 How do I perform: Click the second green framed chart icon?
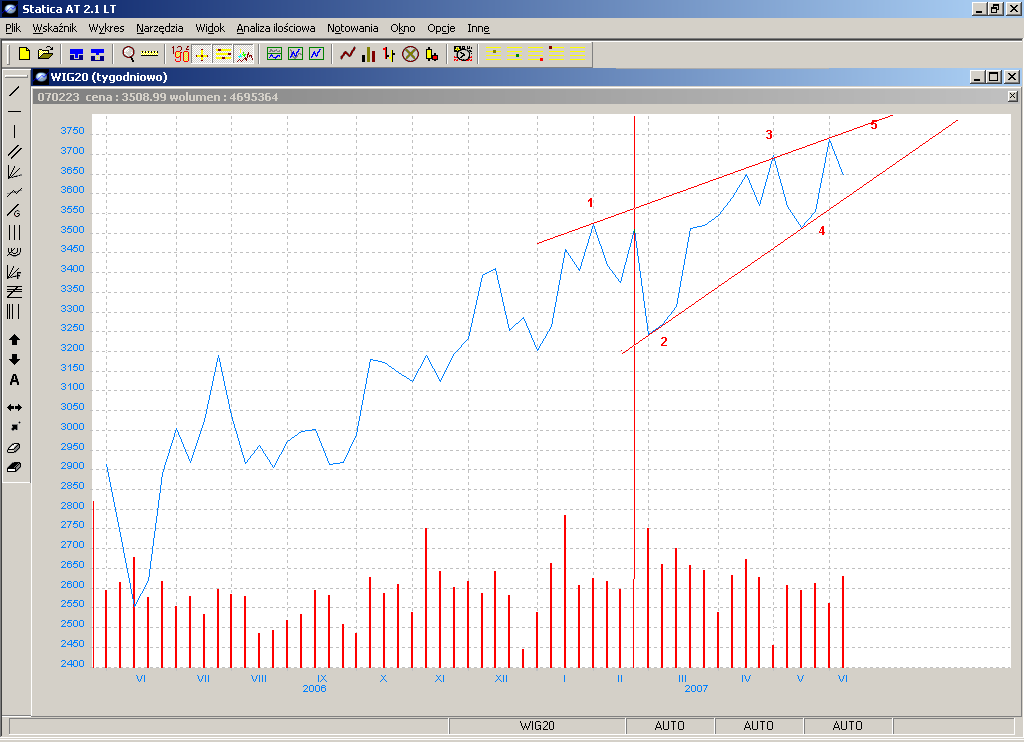point(295,54)
